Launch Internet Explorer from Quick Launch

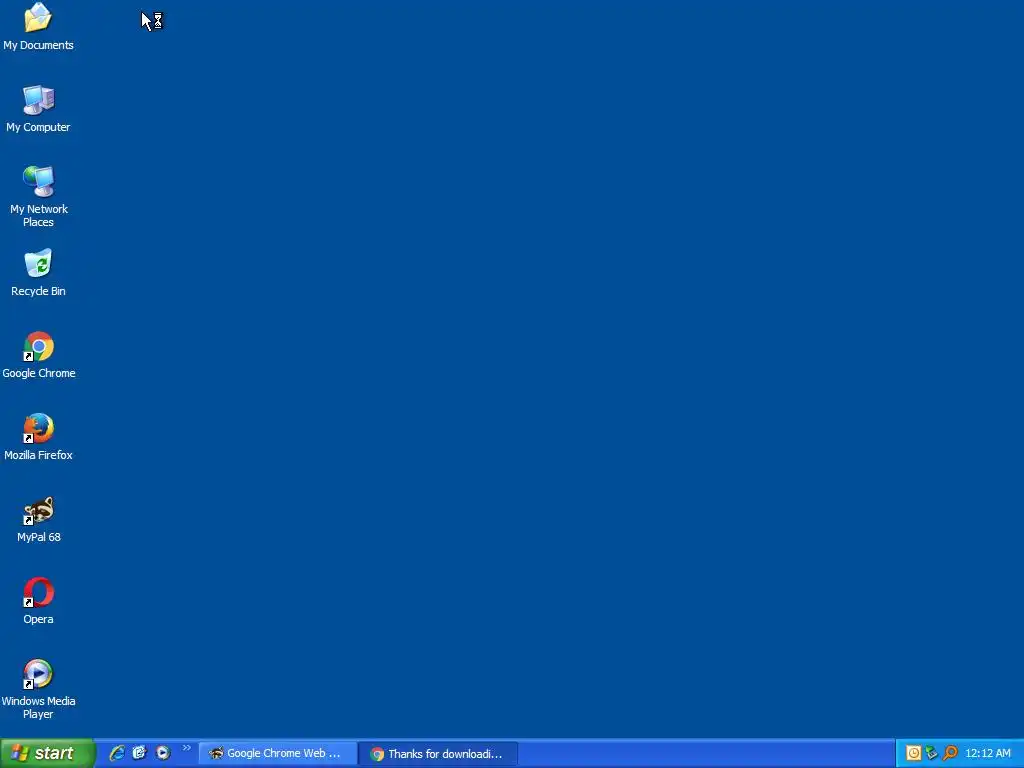click(x=117, y=753)
